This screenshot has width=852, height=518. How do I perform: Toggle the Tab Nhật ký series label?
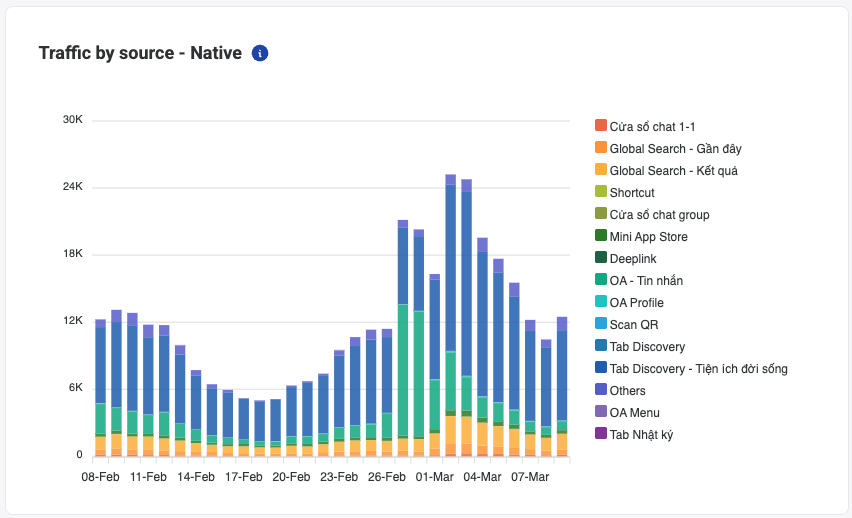641,435
